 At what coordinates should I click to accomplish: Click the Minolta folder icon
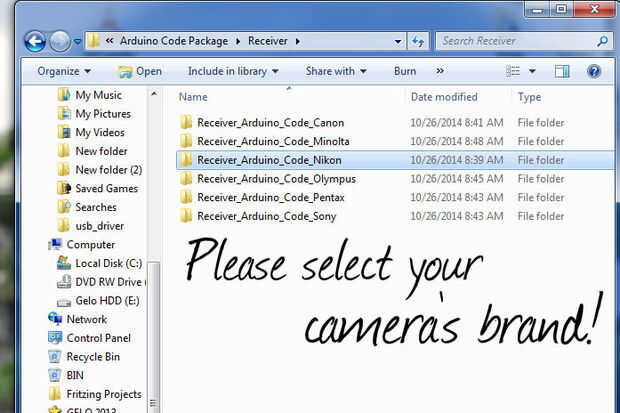tap(186, 141)
